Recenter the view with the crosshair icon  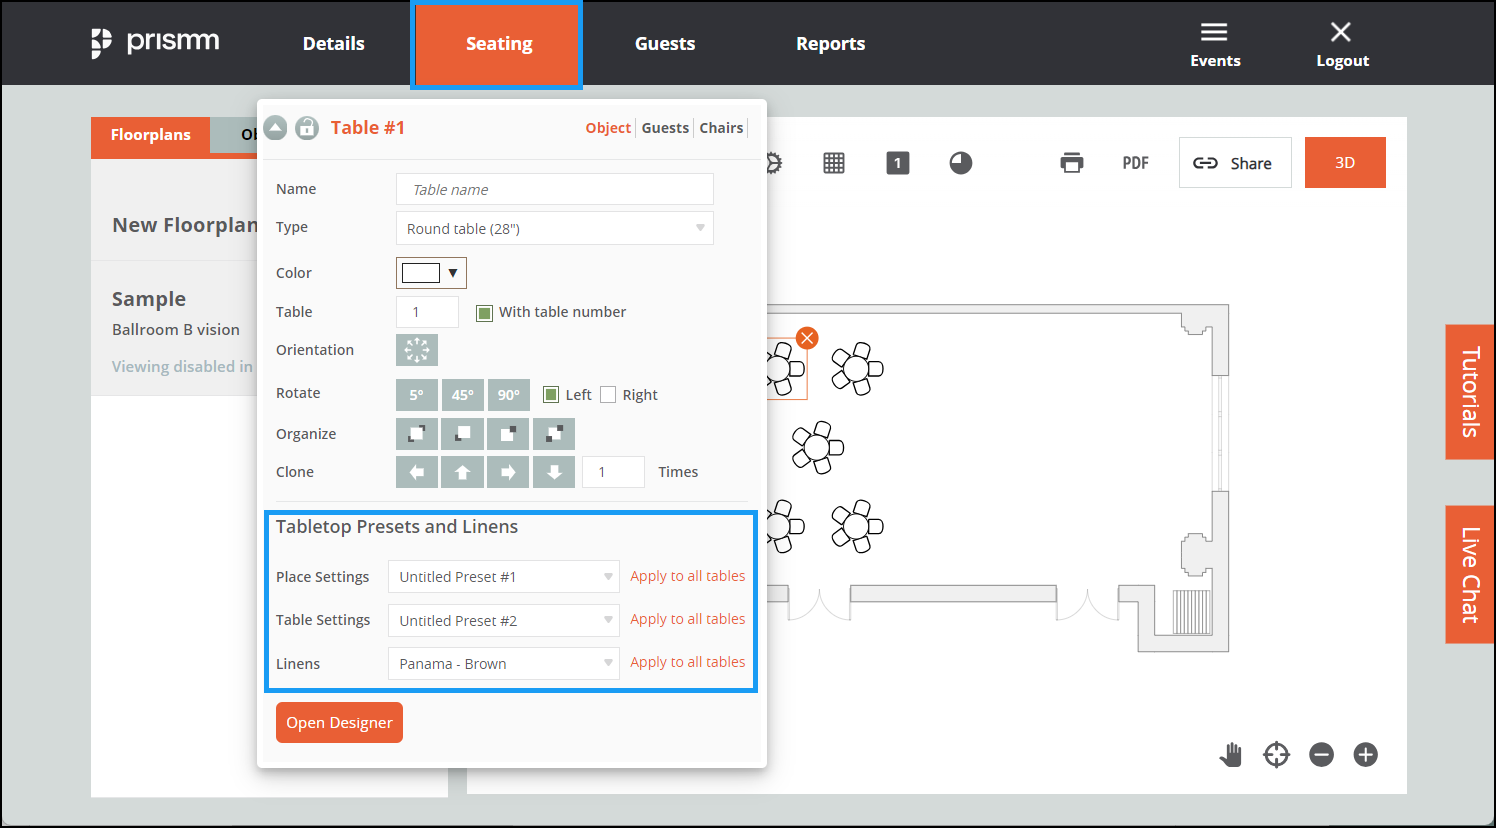1277,755
